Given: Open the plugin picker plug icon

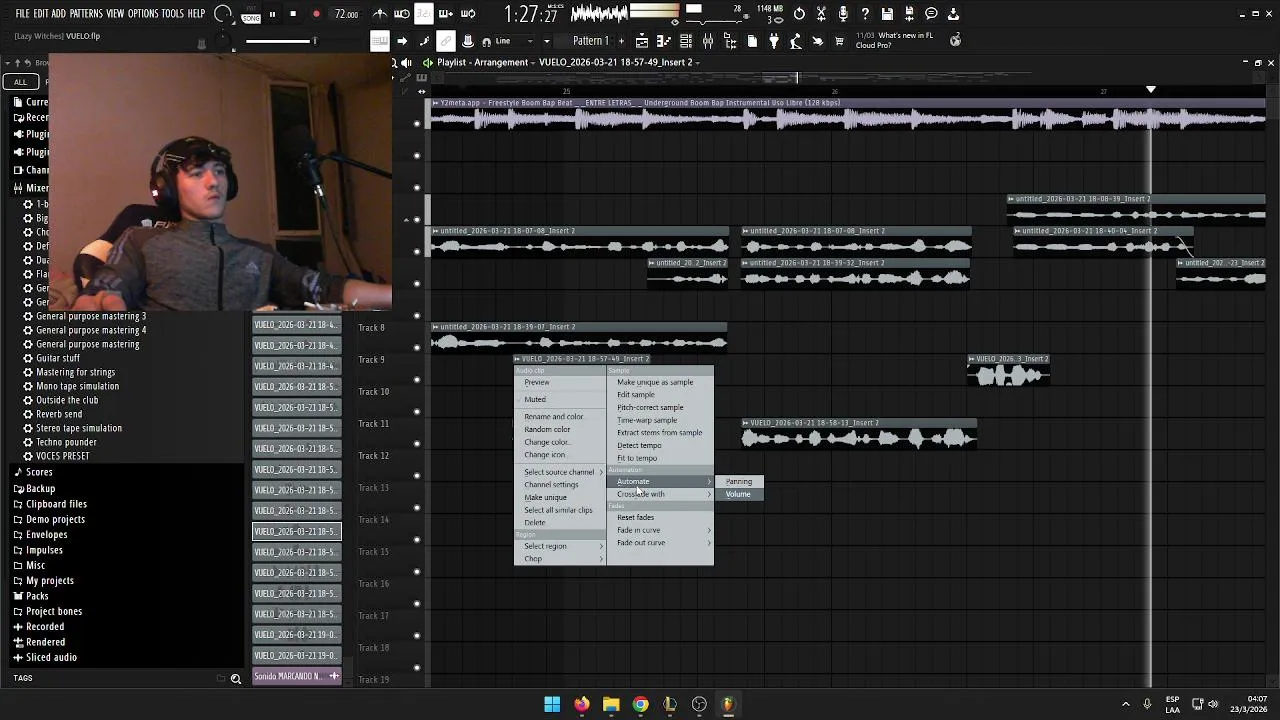Looking at the screenshot, I should tap(774, 41).
